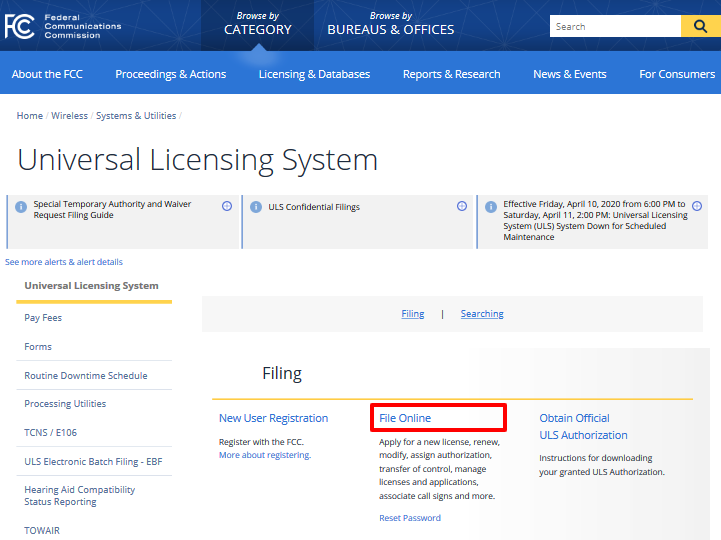Click info icon beside Special Temporary Authority alert
Image resolution: width=721 pixels, height=540 pixels.
point(21,207)
